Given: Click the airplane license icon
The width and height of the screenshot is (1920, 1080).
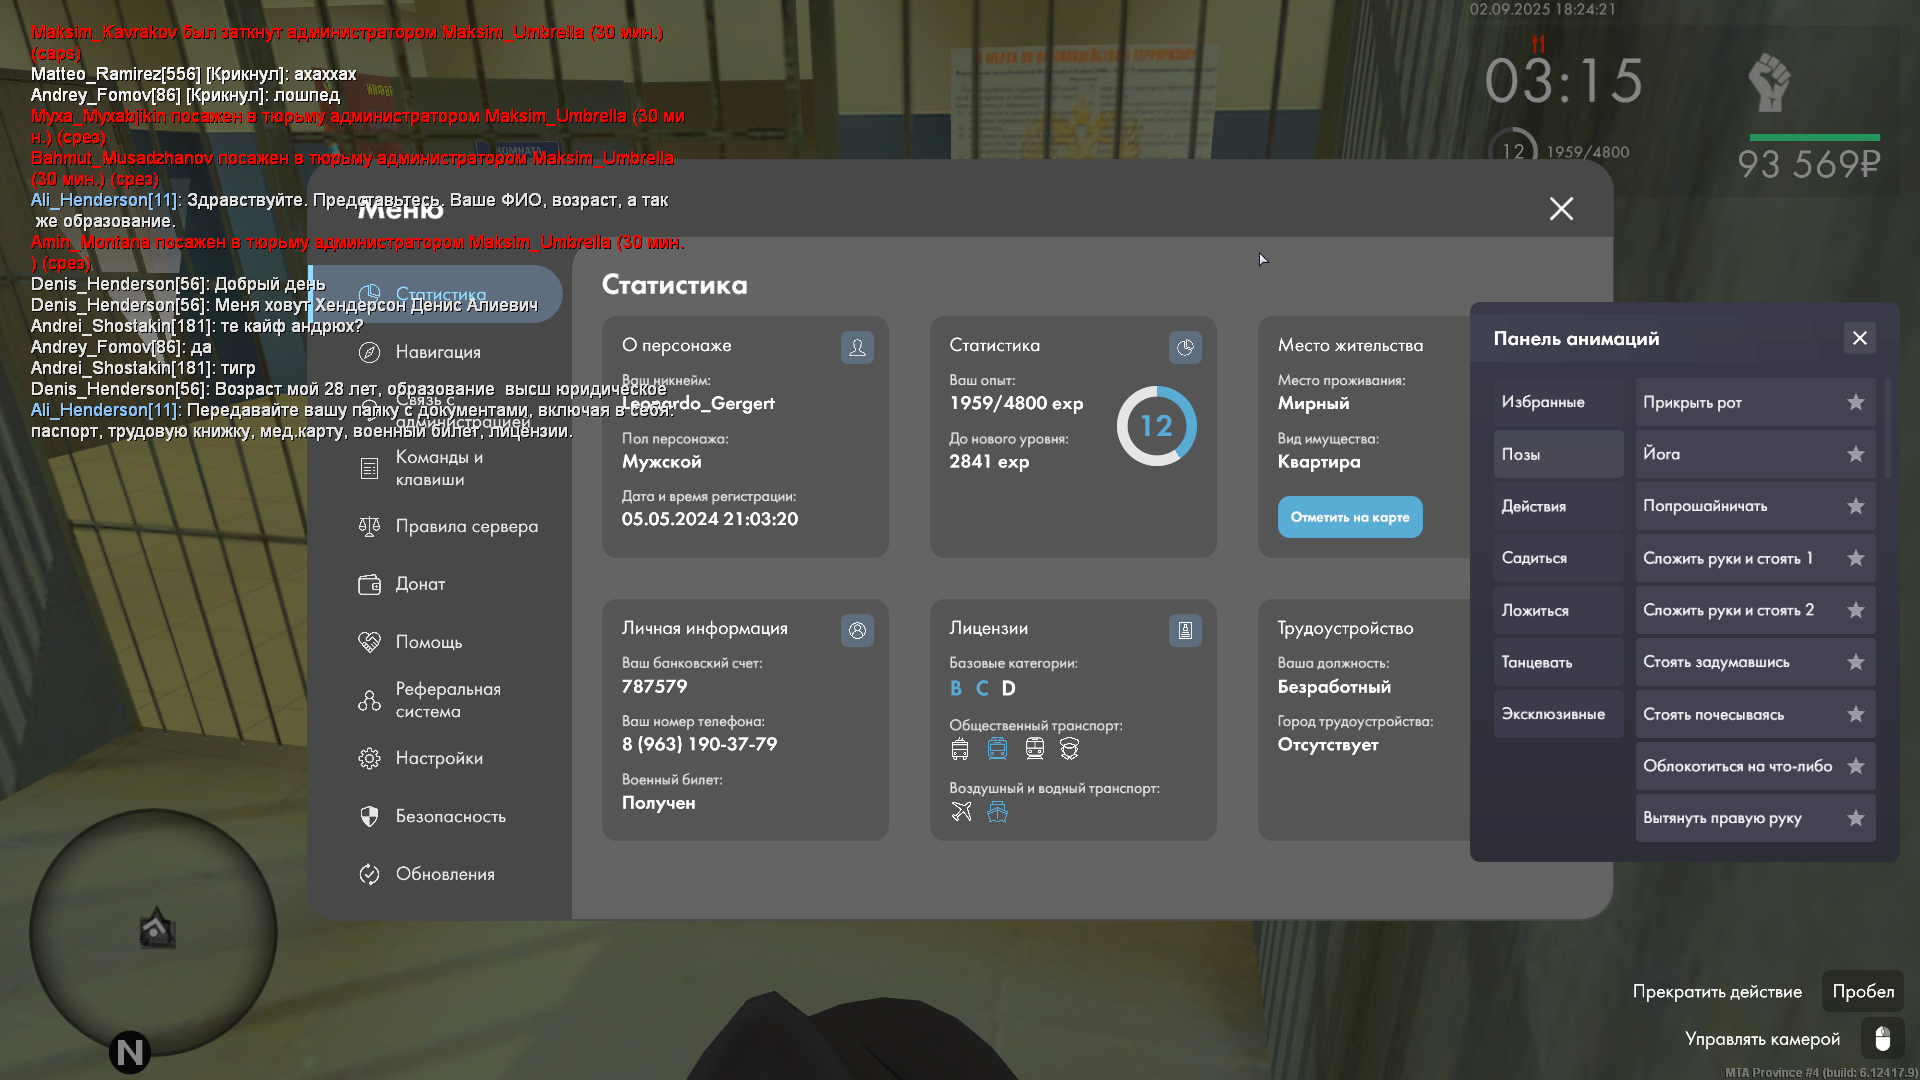Looking at the screenshot, I should (x=961, y=812).
